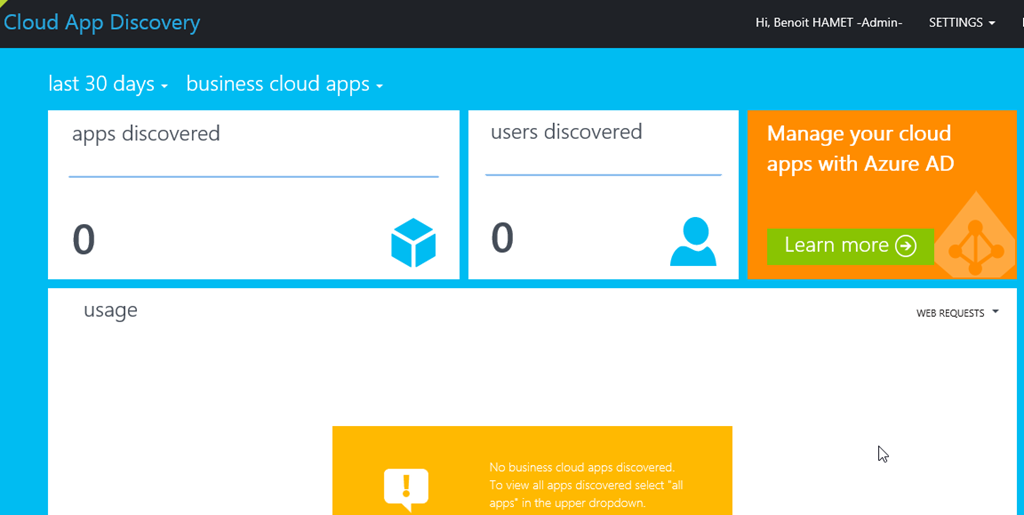
Task: Select the users discovered count of 0
Action: coord(502,238)
